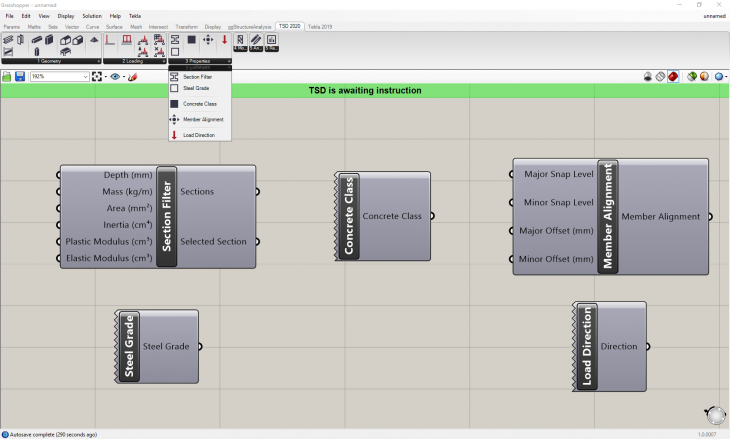Click the empty-square Steel Grade icon in the ribbon
Screen dimensions: 730x439
point(175,52)
